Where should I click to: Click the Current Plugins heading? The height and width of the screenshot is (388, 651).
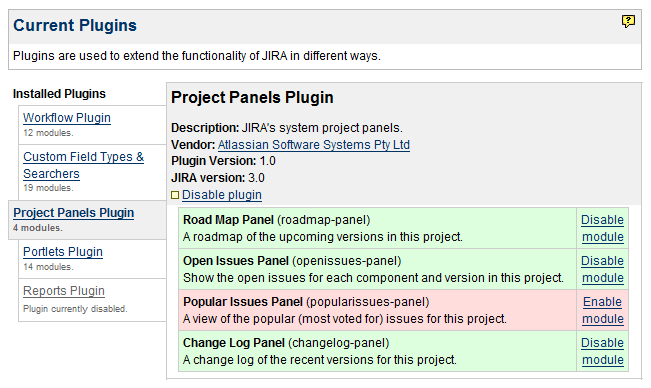click(x=75, y=25)
